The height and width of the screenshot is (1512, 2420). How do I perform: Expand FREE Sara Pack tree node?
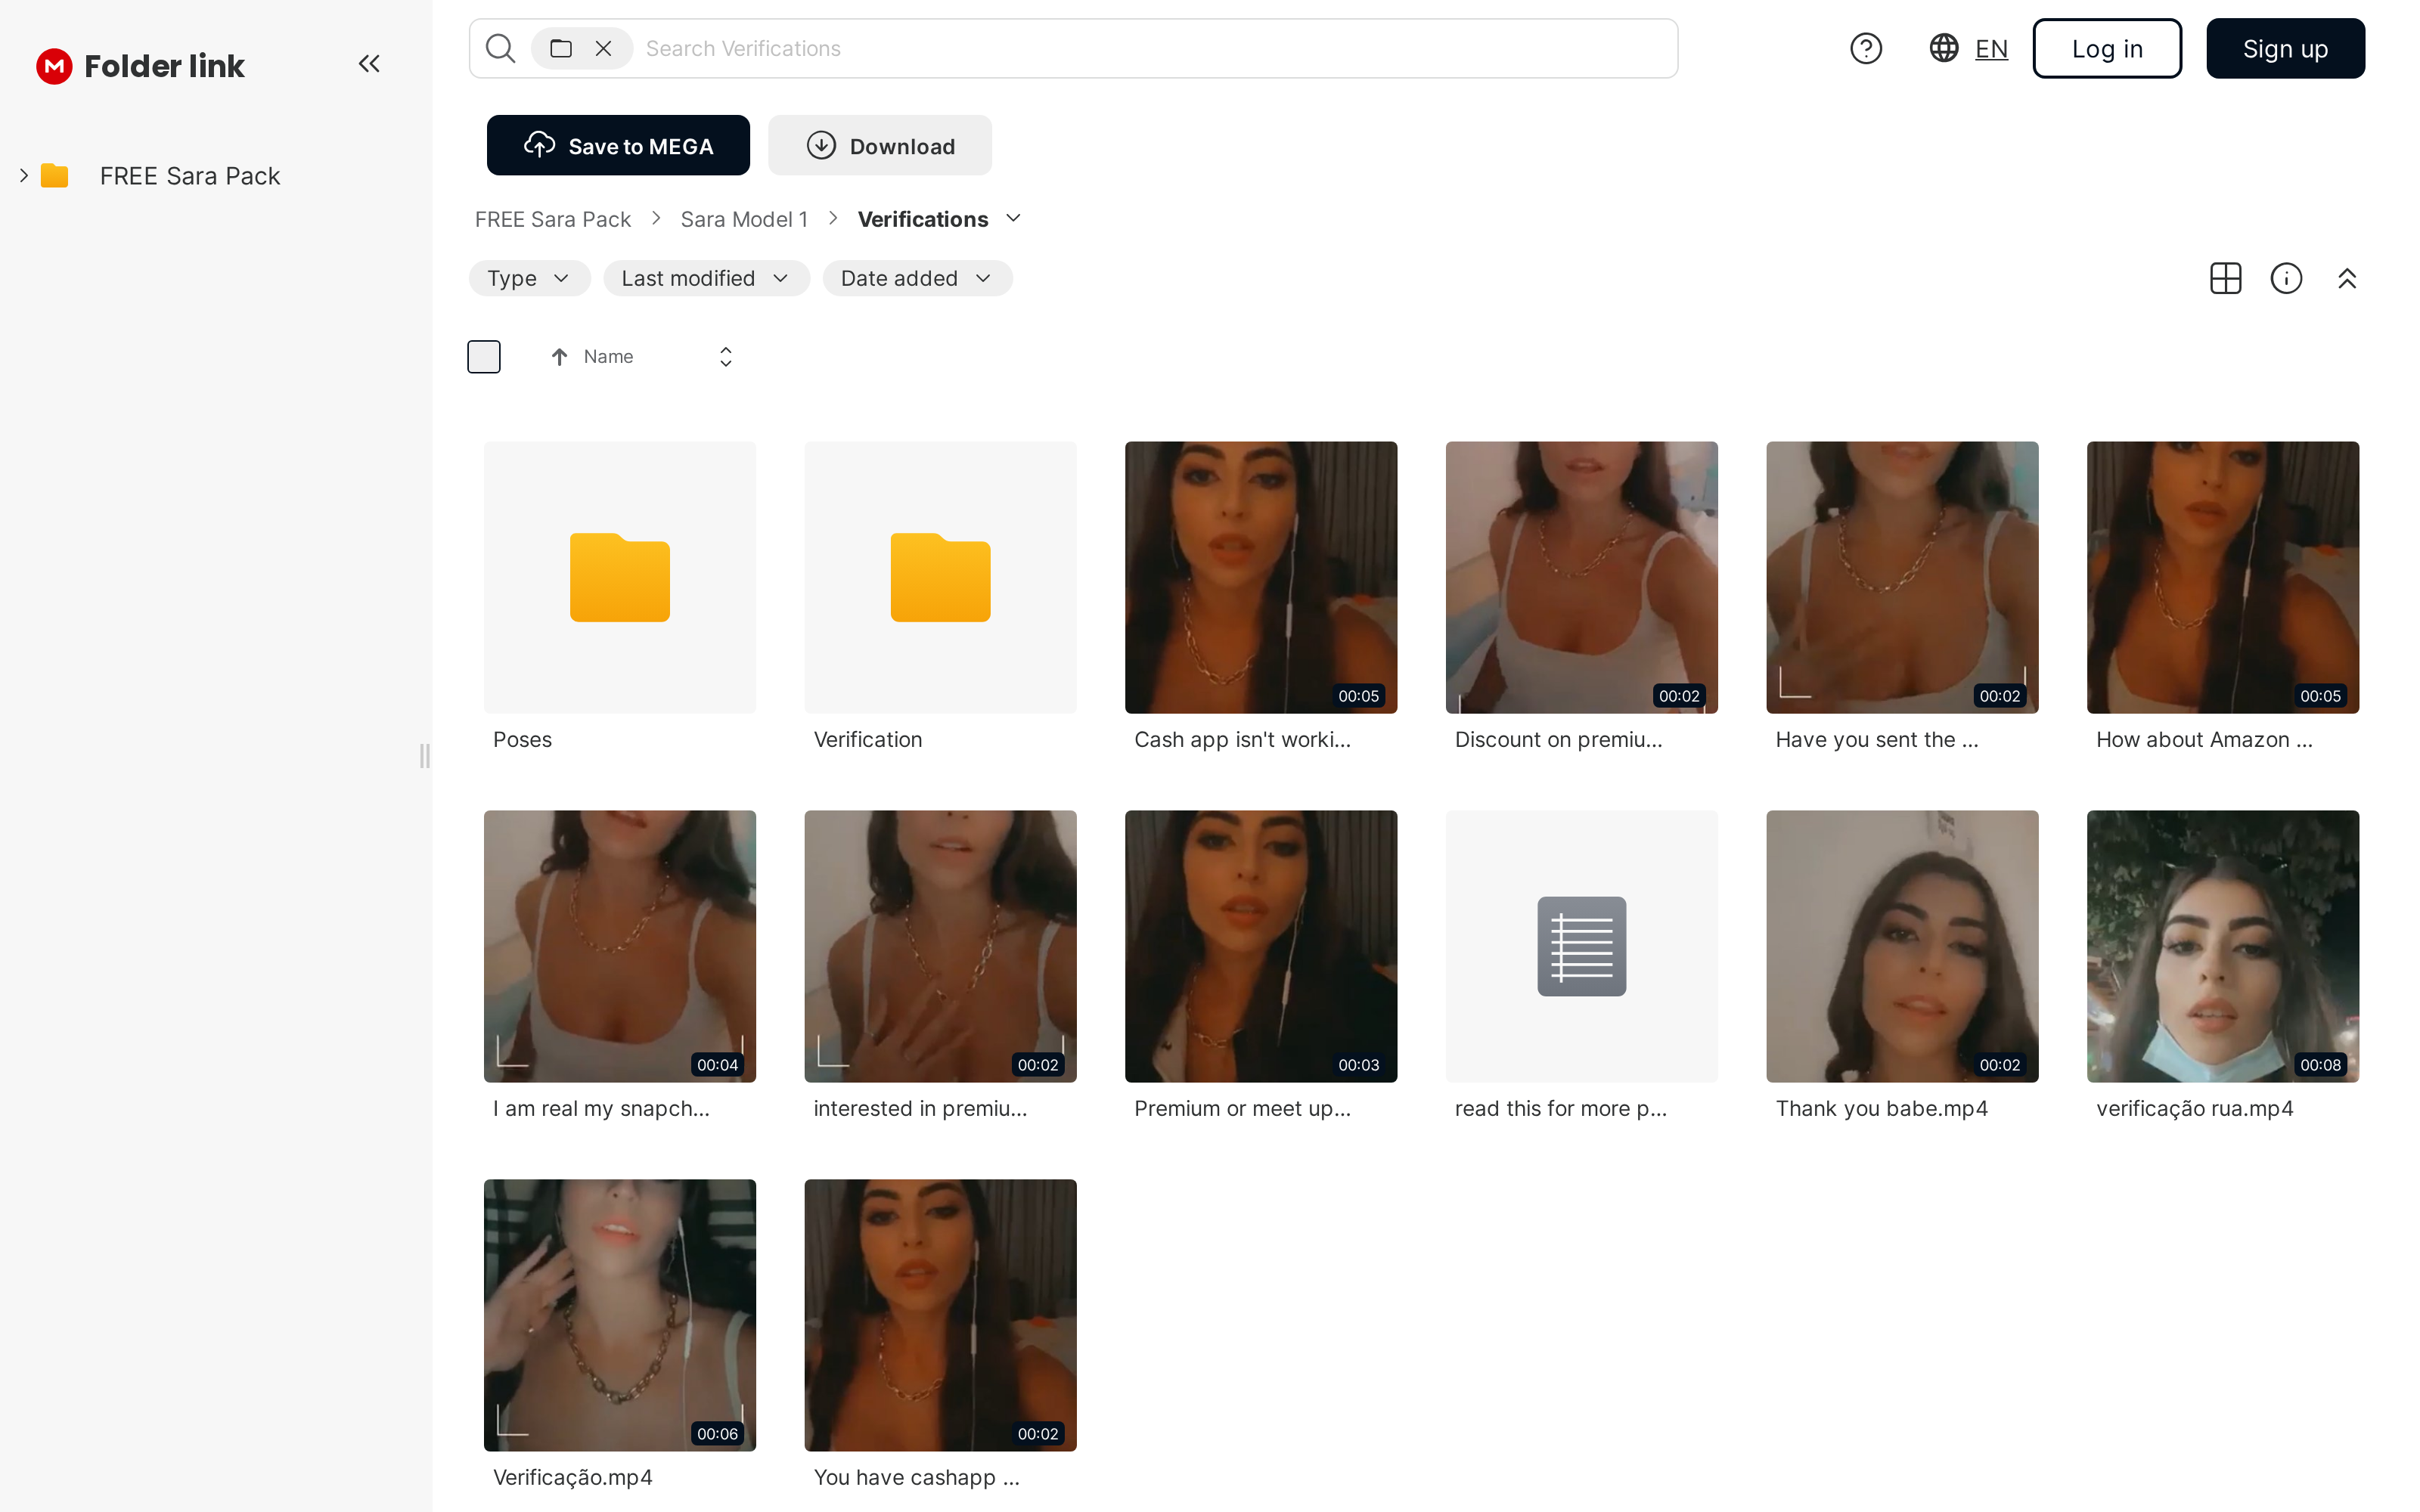(23, 176)
